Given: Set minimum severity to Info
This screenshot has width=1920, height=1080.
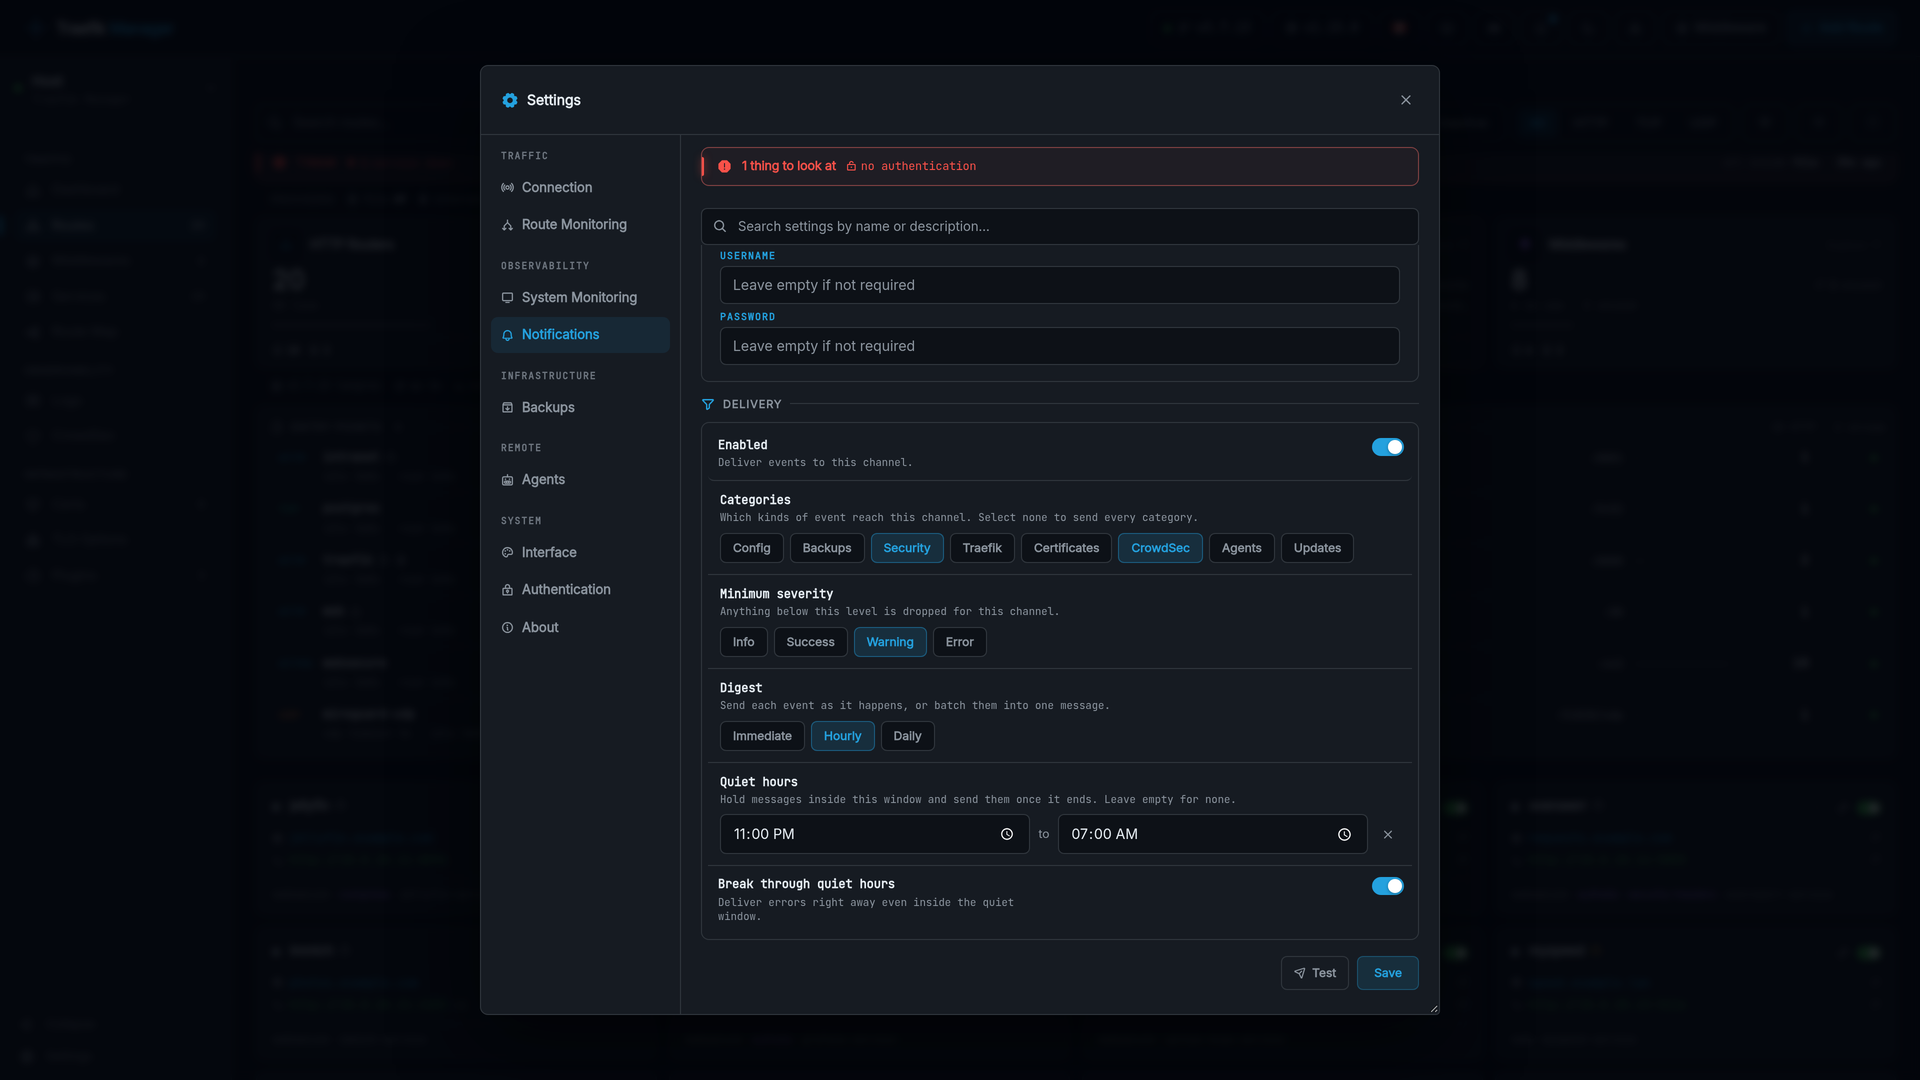Looking at the screenshot, I should click(743, 642).
